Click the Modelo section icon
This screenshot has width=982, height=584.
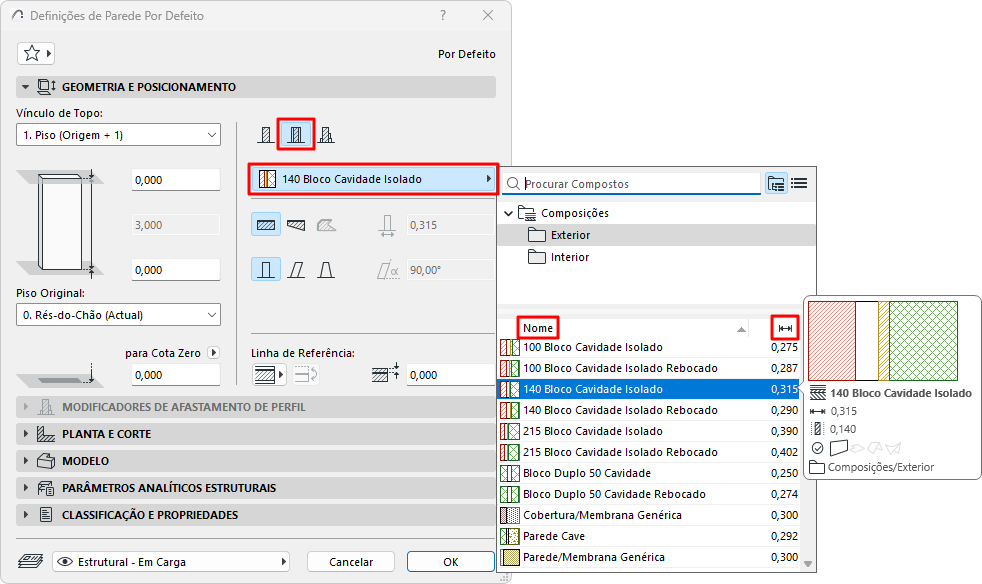[46, 461]
